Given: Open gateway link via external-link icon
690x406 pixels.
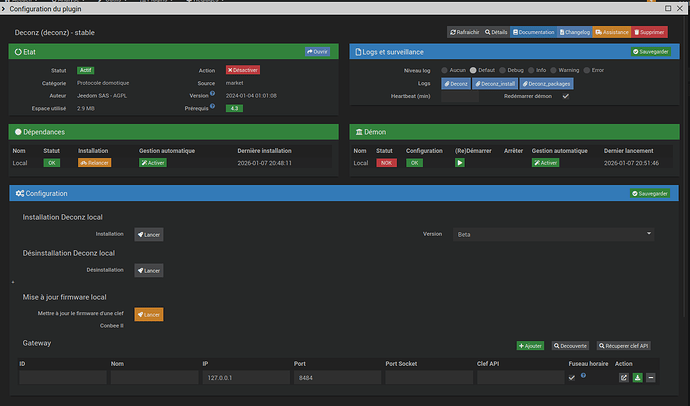Looking at the screenshot, I should (623, 377).
